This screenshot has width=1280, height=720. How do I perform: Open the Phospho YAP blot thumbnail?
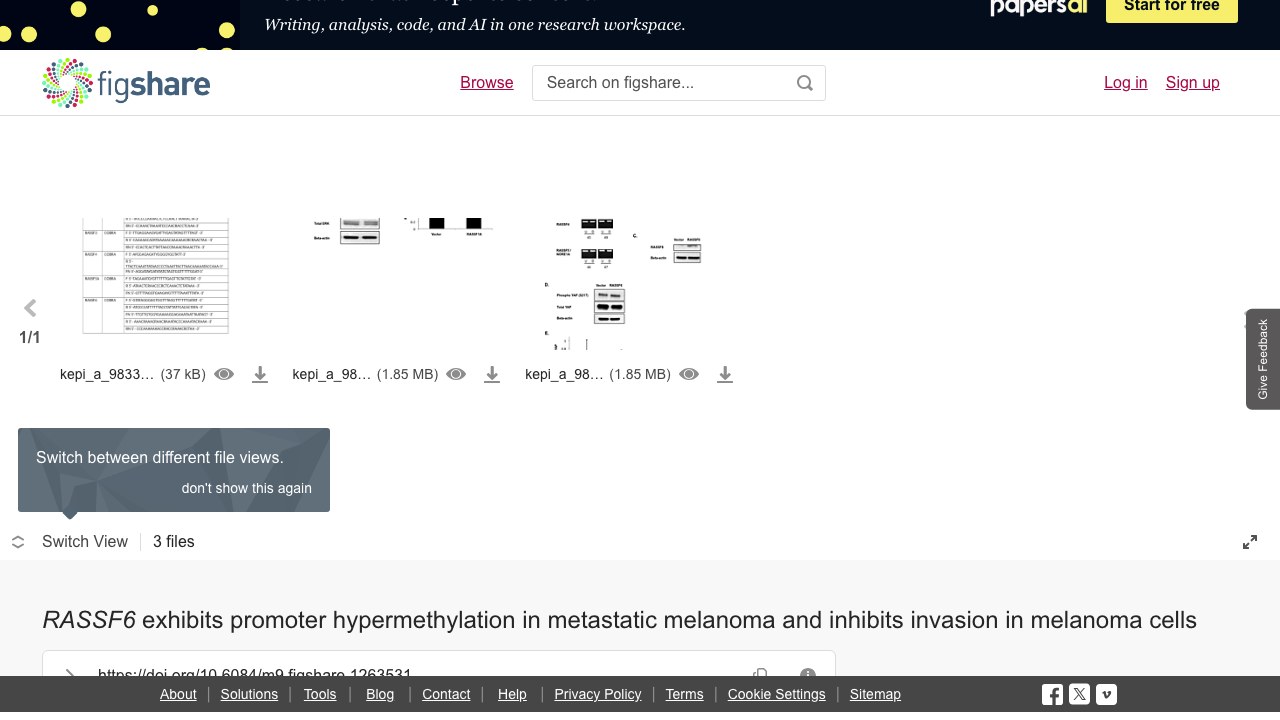point(628,284)
